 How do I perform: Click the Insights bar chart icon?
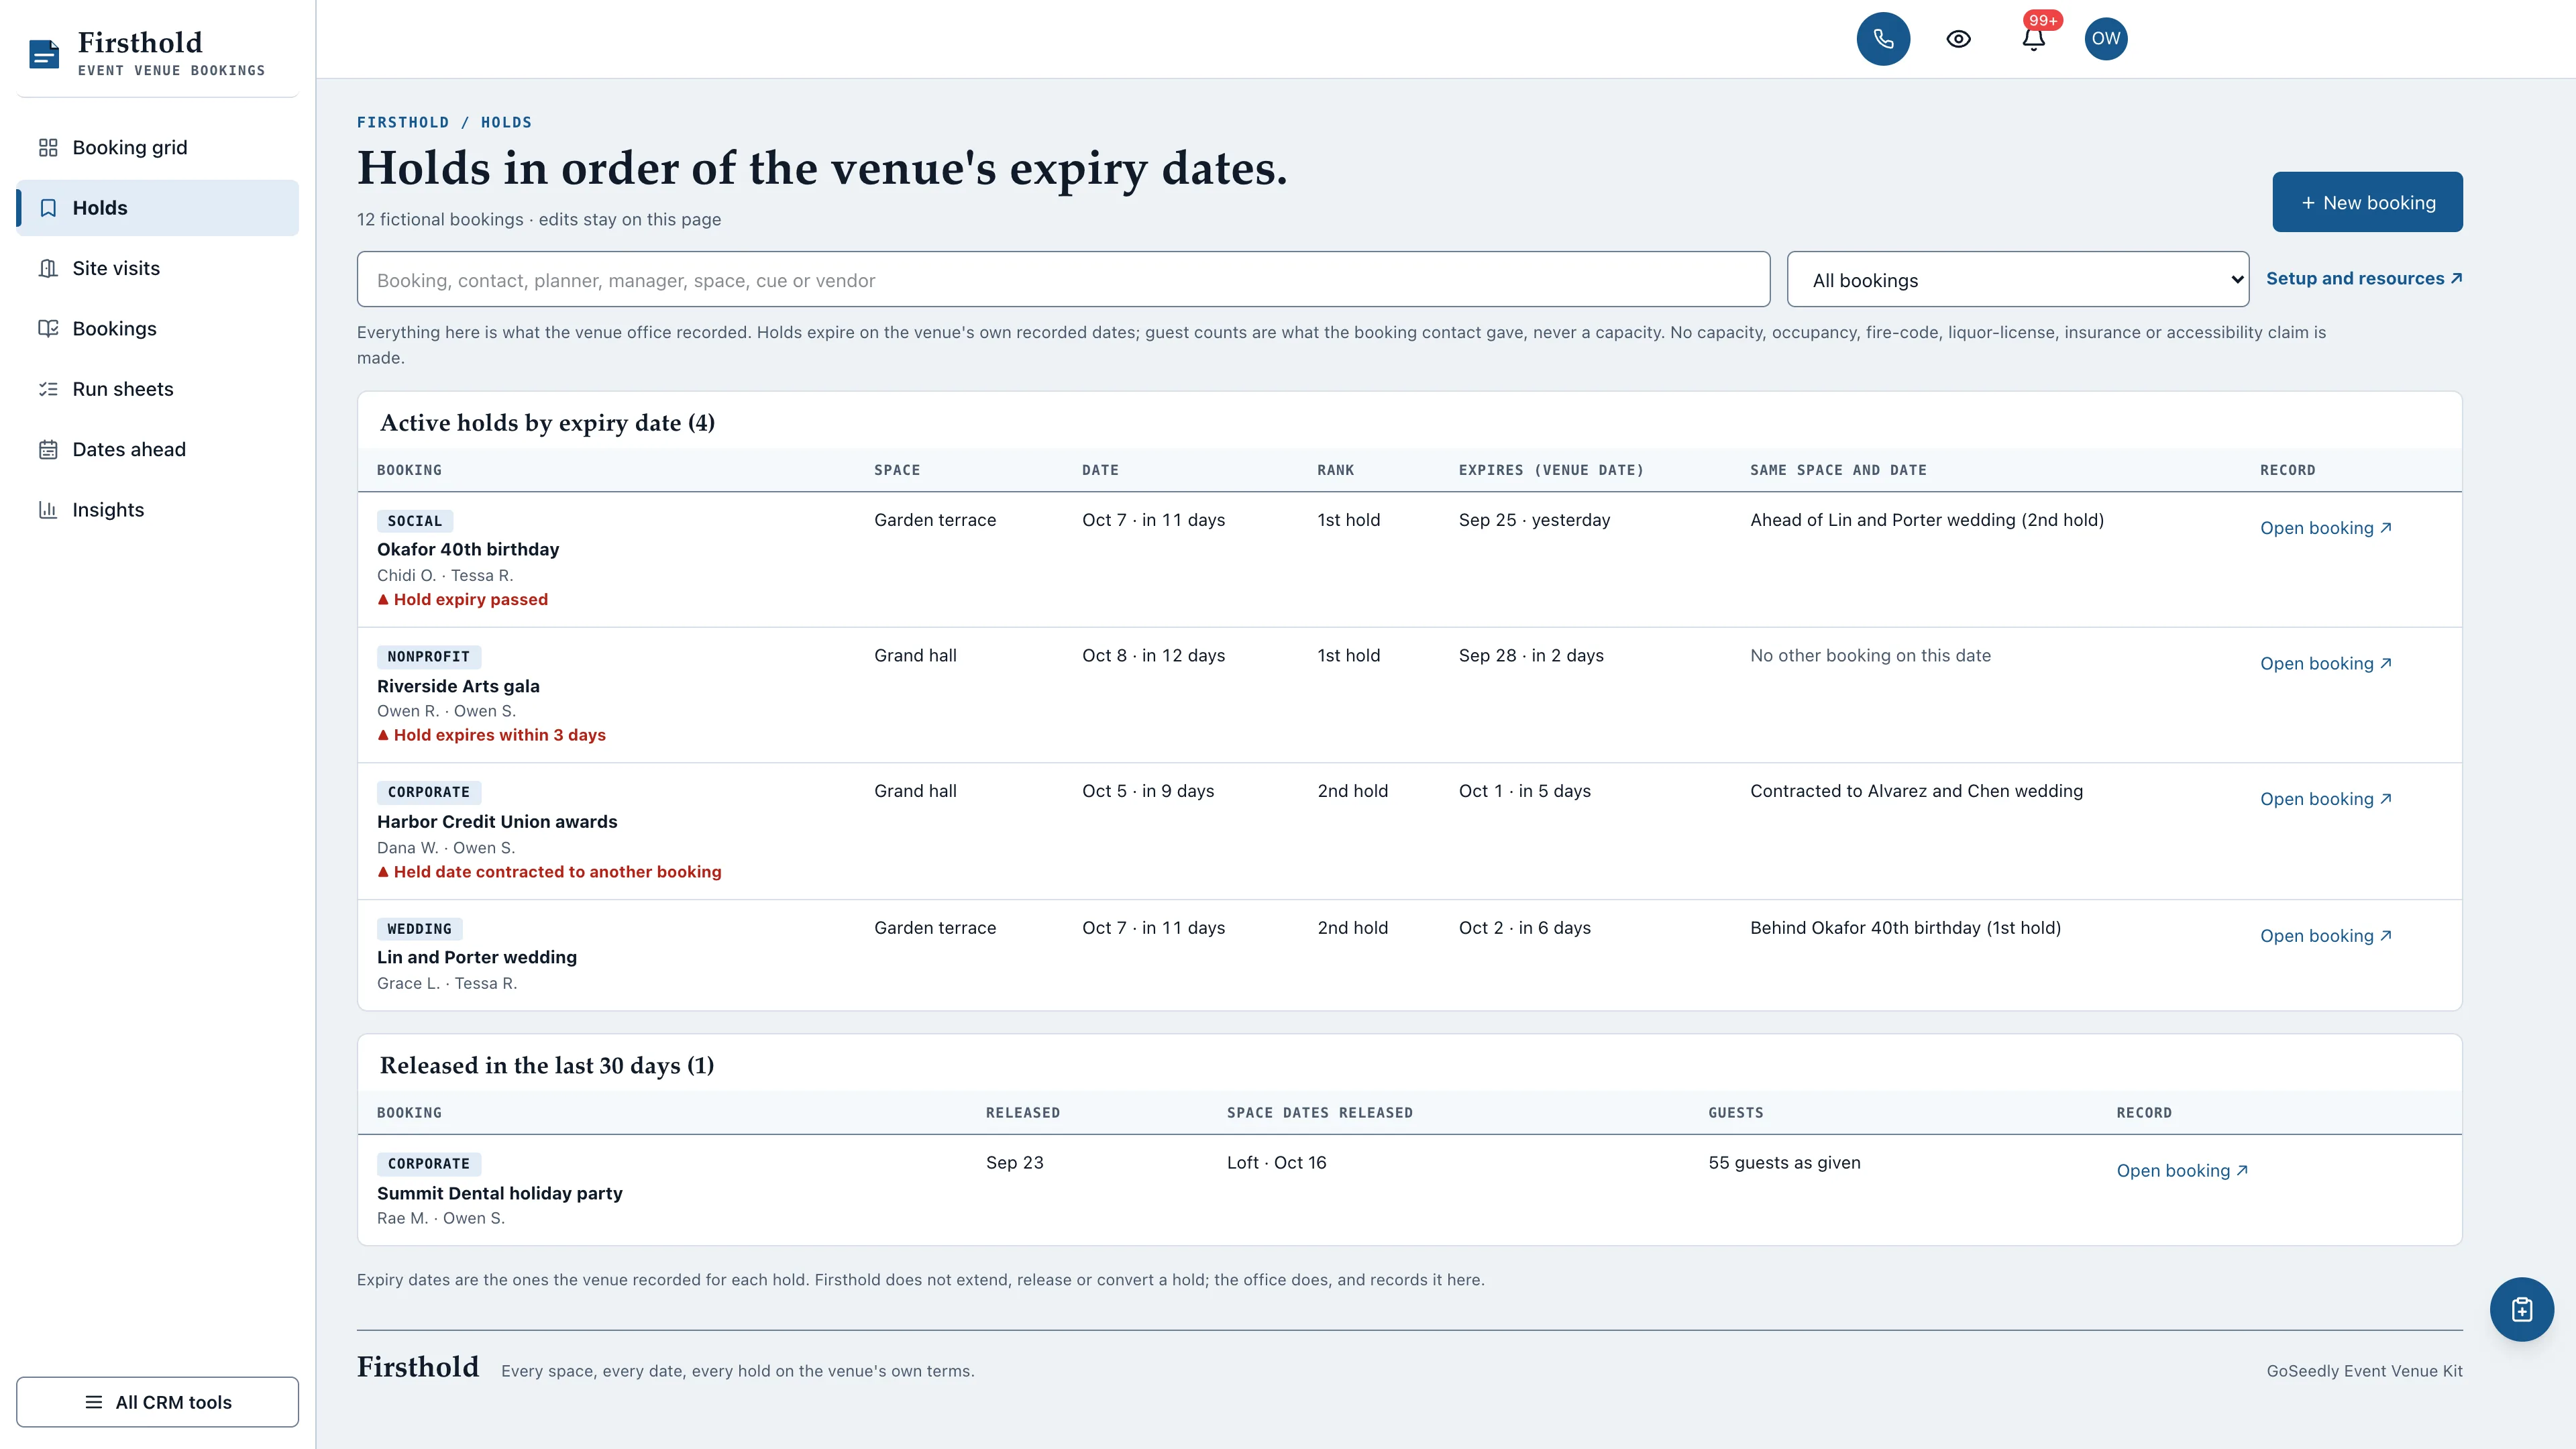(48, 510)
